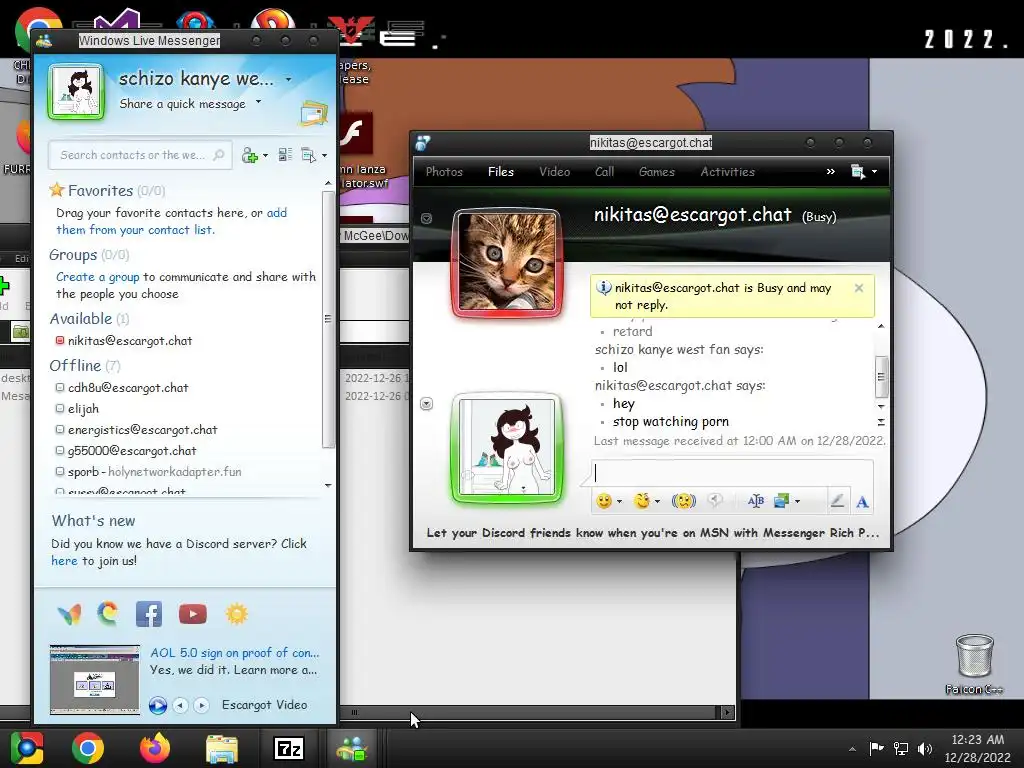
Task: Click the chat conversation scrollbar thumb
Action: tap(881, 377)
